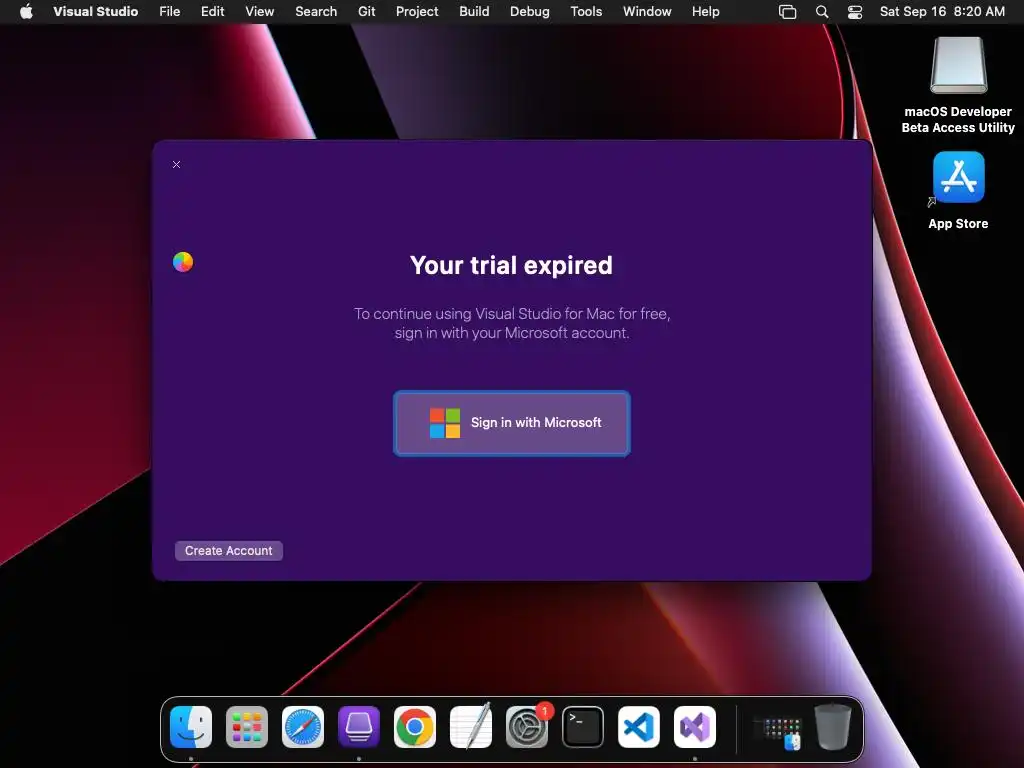Open the Search menu

click(x=316, y=11)
